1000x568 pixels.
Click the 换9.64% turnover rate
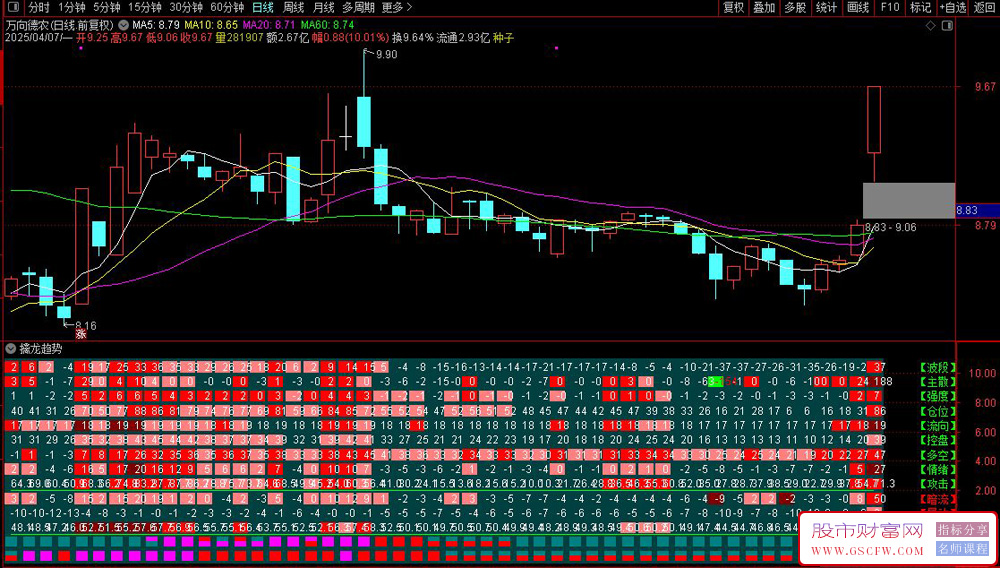tap(413, 38)
